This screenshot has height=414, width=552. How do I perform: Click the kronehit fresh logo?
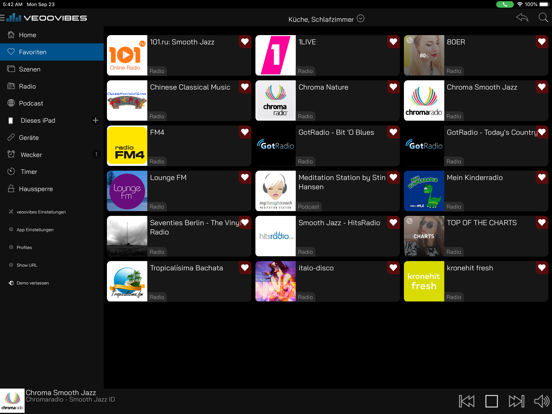(x=424, y=281)
